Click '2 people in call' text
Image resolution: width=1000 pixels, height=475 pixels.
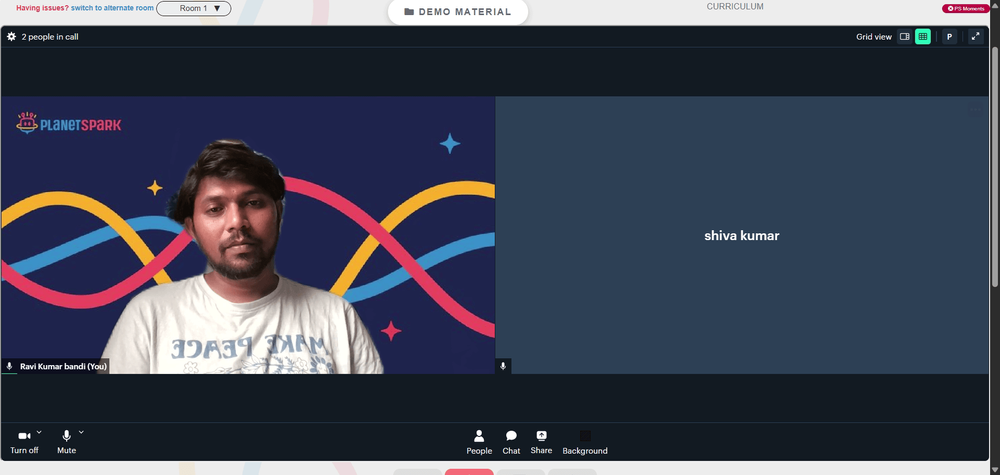tap(50, 37)
